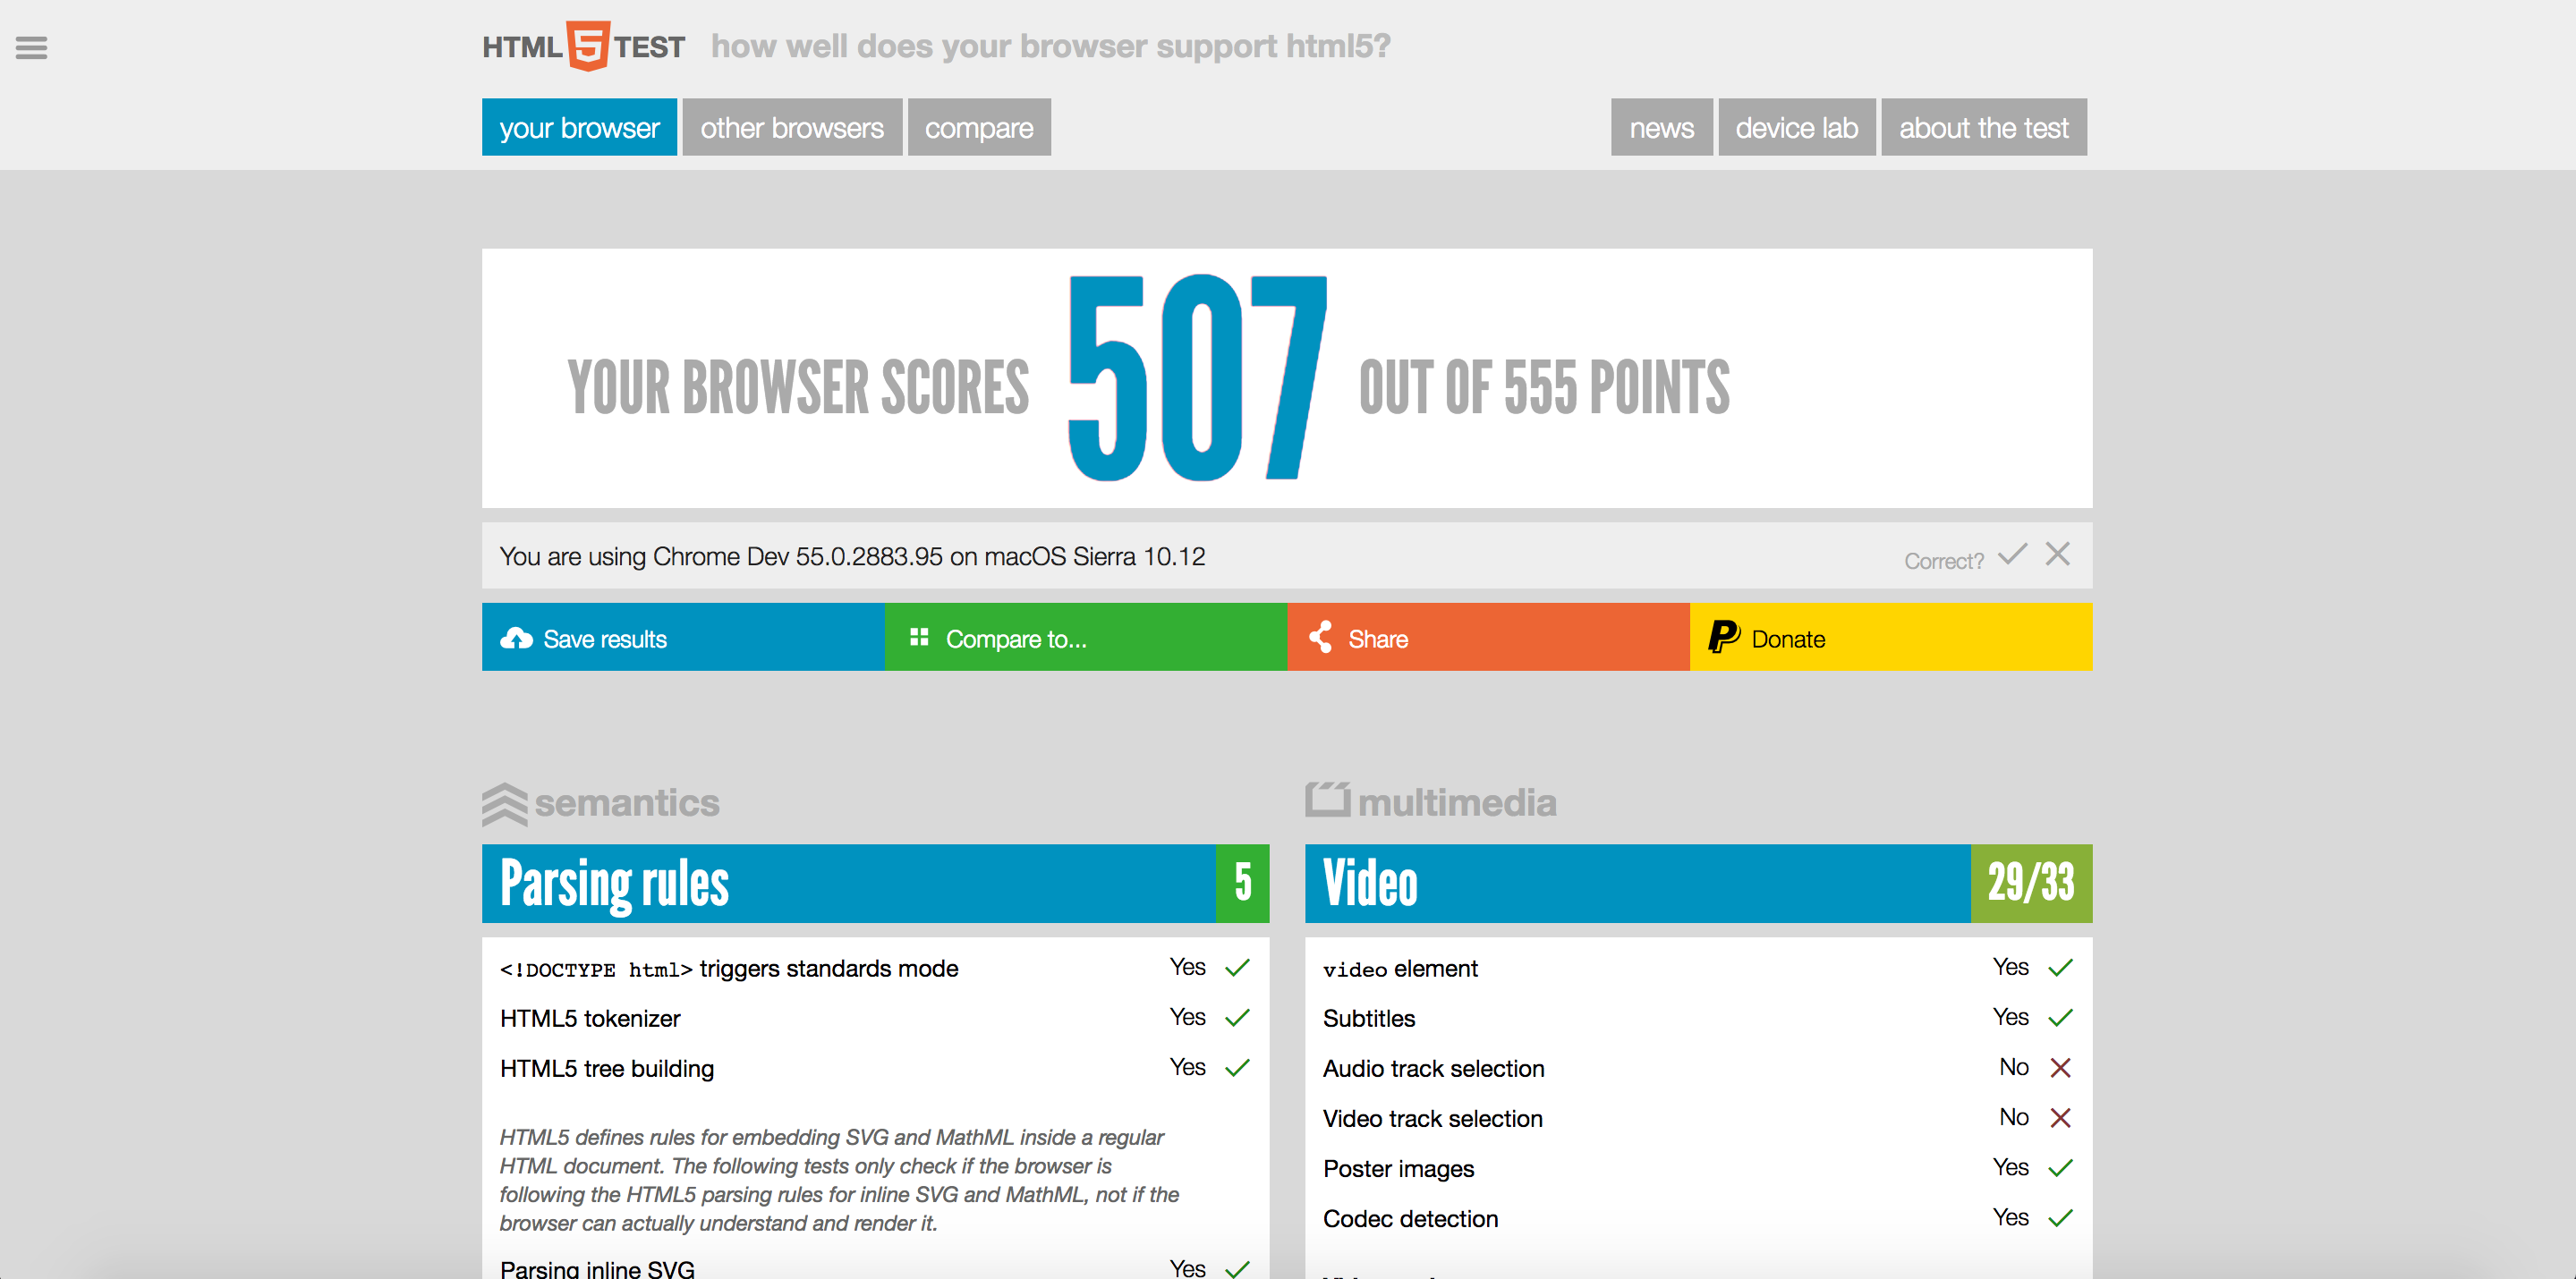Viewport: 2576px width, 1279px height.
Task: Click the multimedia section icon
Action: pyautogui.click(x=1327, y=799)
